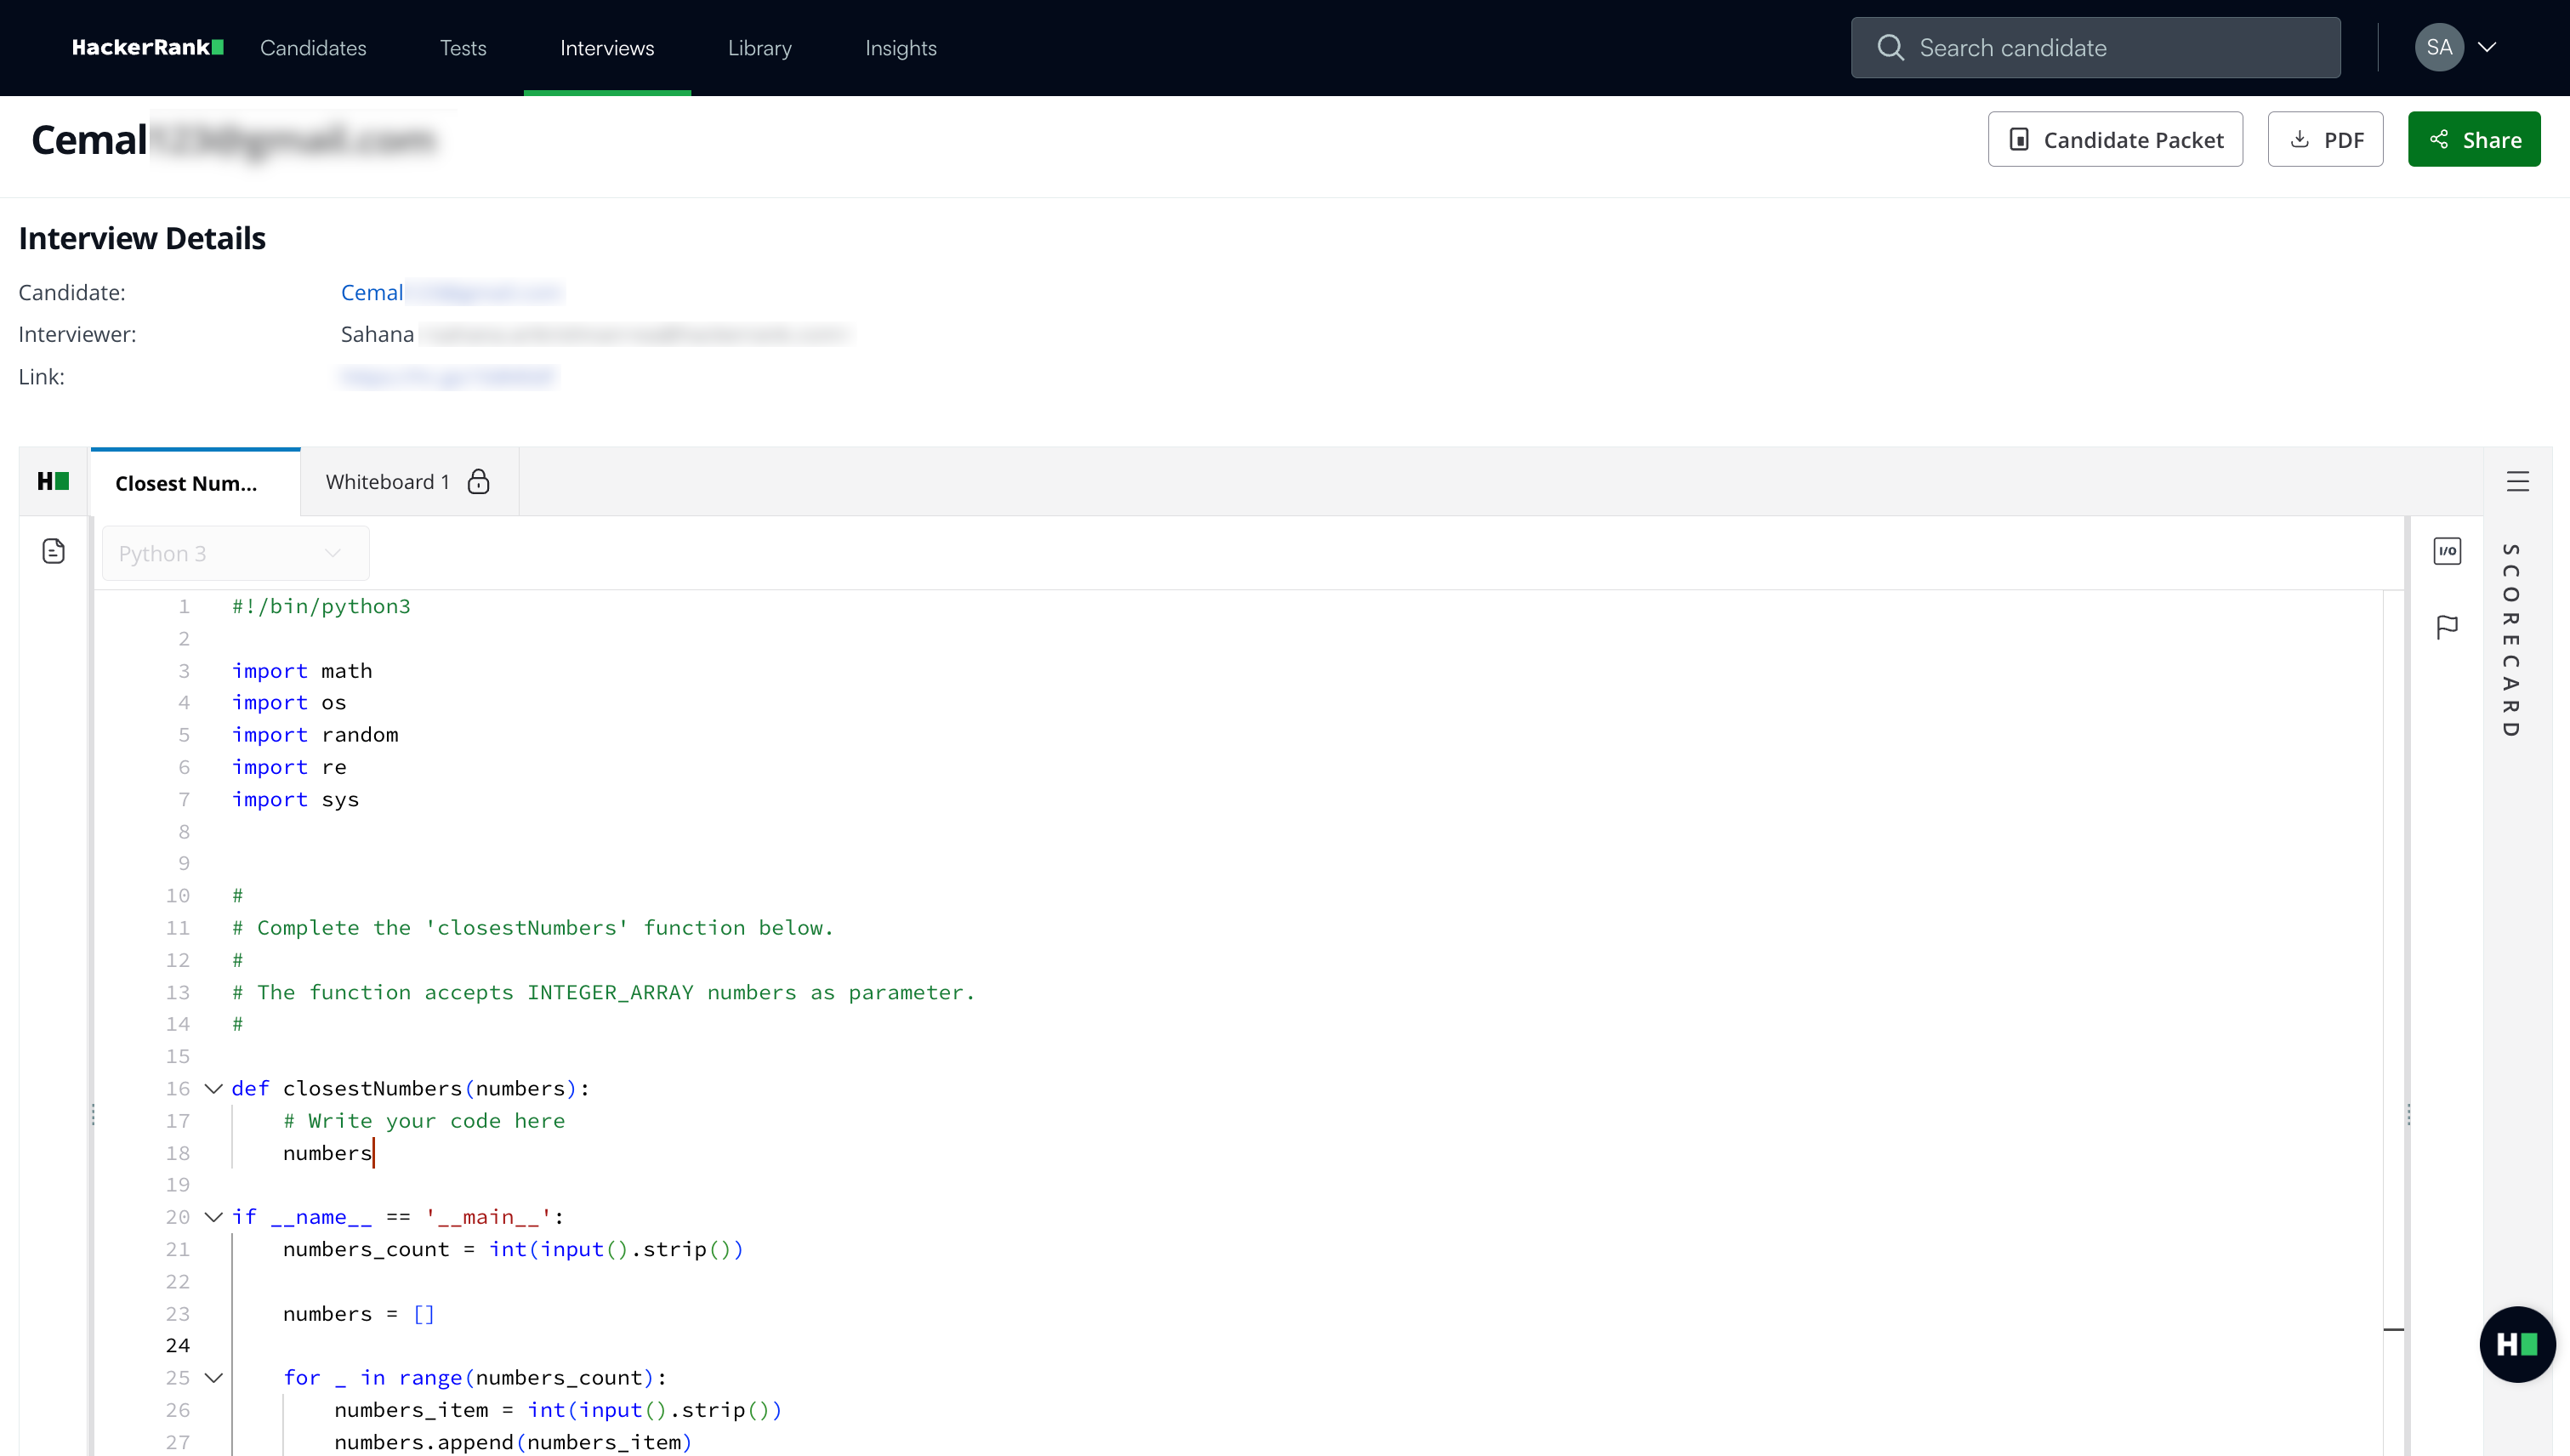Download the interview as PDF
This screenshot has height=1456, width=2570.
pos(2325,139)
